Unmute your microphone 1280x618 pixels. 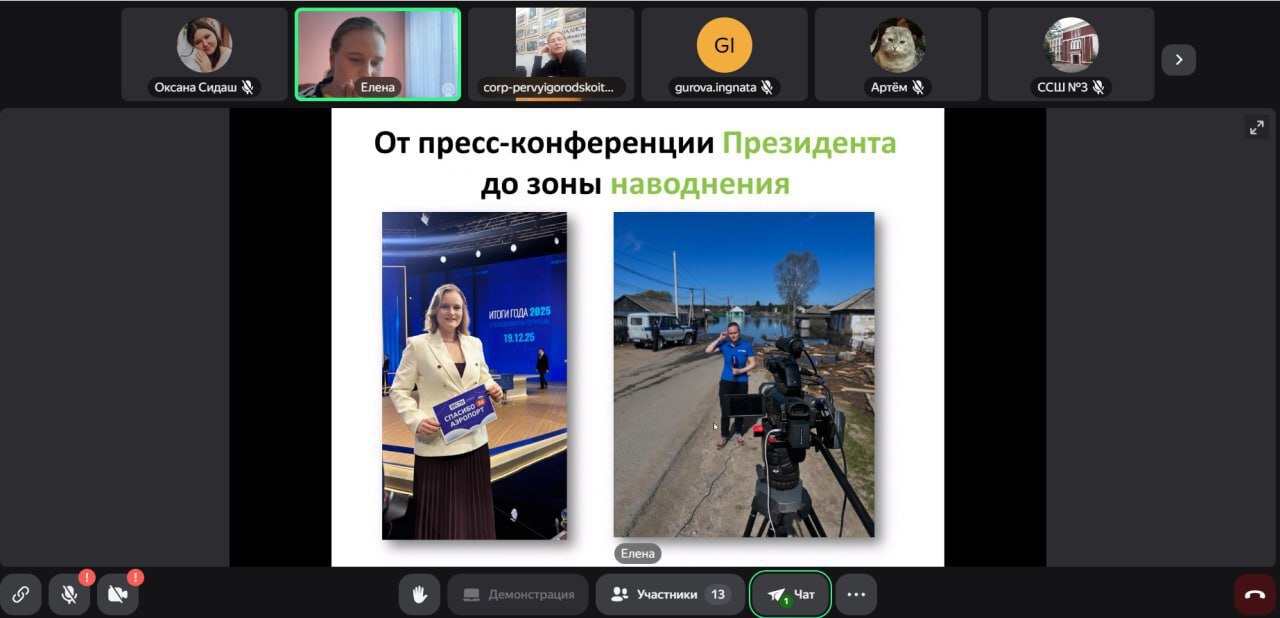click(x=68, y=594)
